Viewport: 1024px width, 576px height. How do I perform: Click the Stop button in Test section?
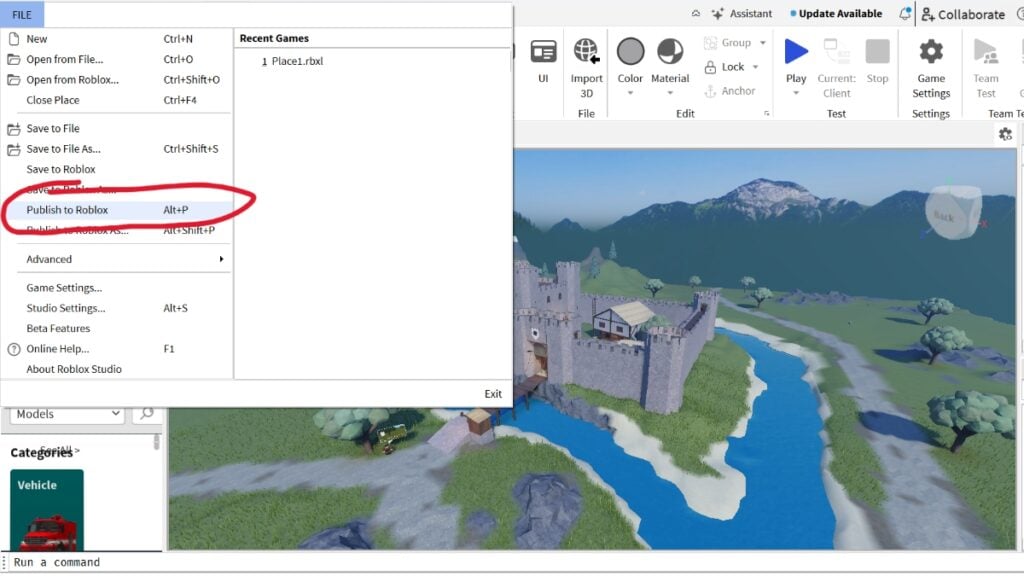[877, 60]
